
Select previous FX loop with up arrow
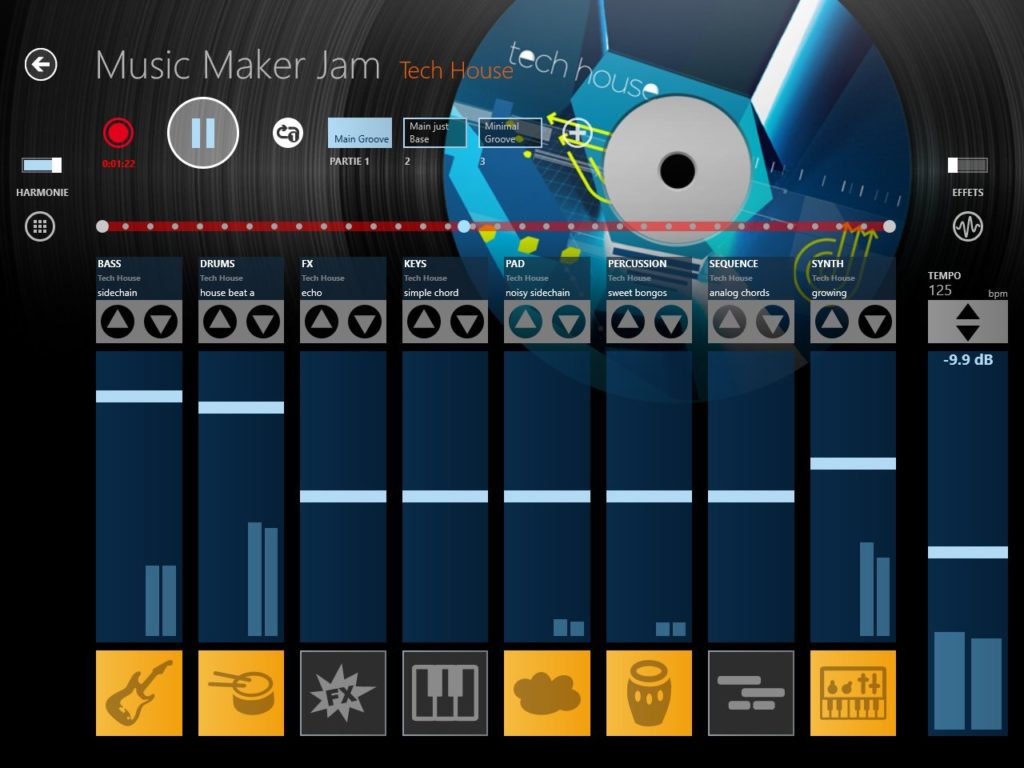322,322
